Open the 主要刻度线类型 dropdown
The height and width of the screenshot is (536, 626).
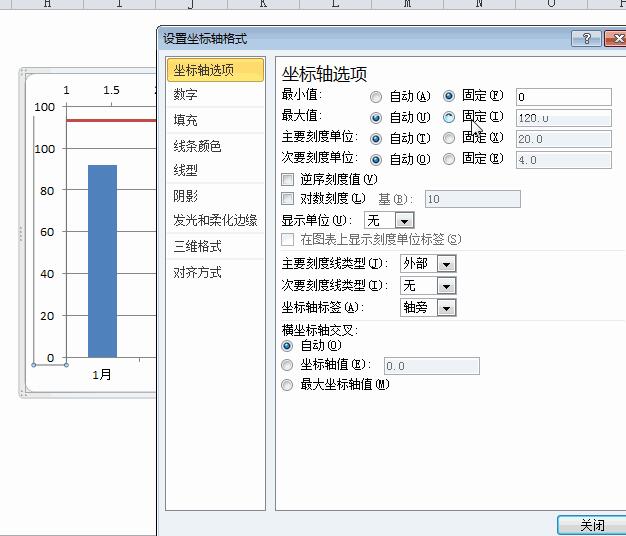click(446, 264)
